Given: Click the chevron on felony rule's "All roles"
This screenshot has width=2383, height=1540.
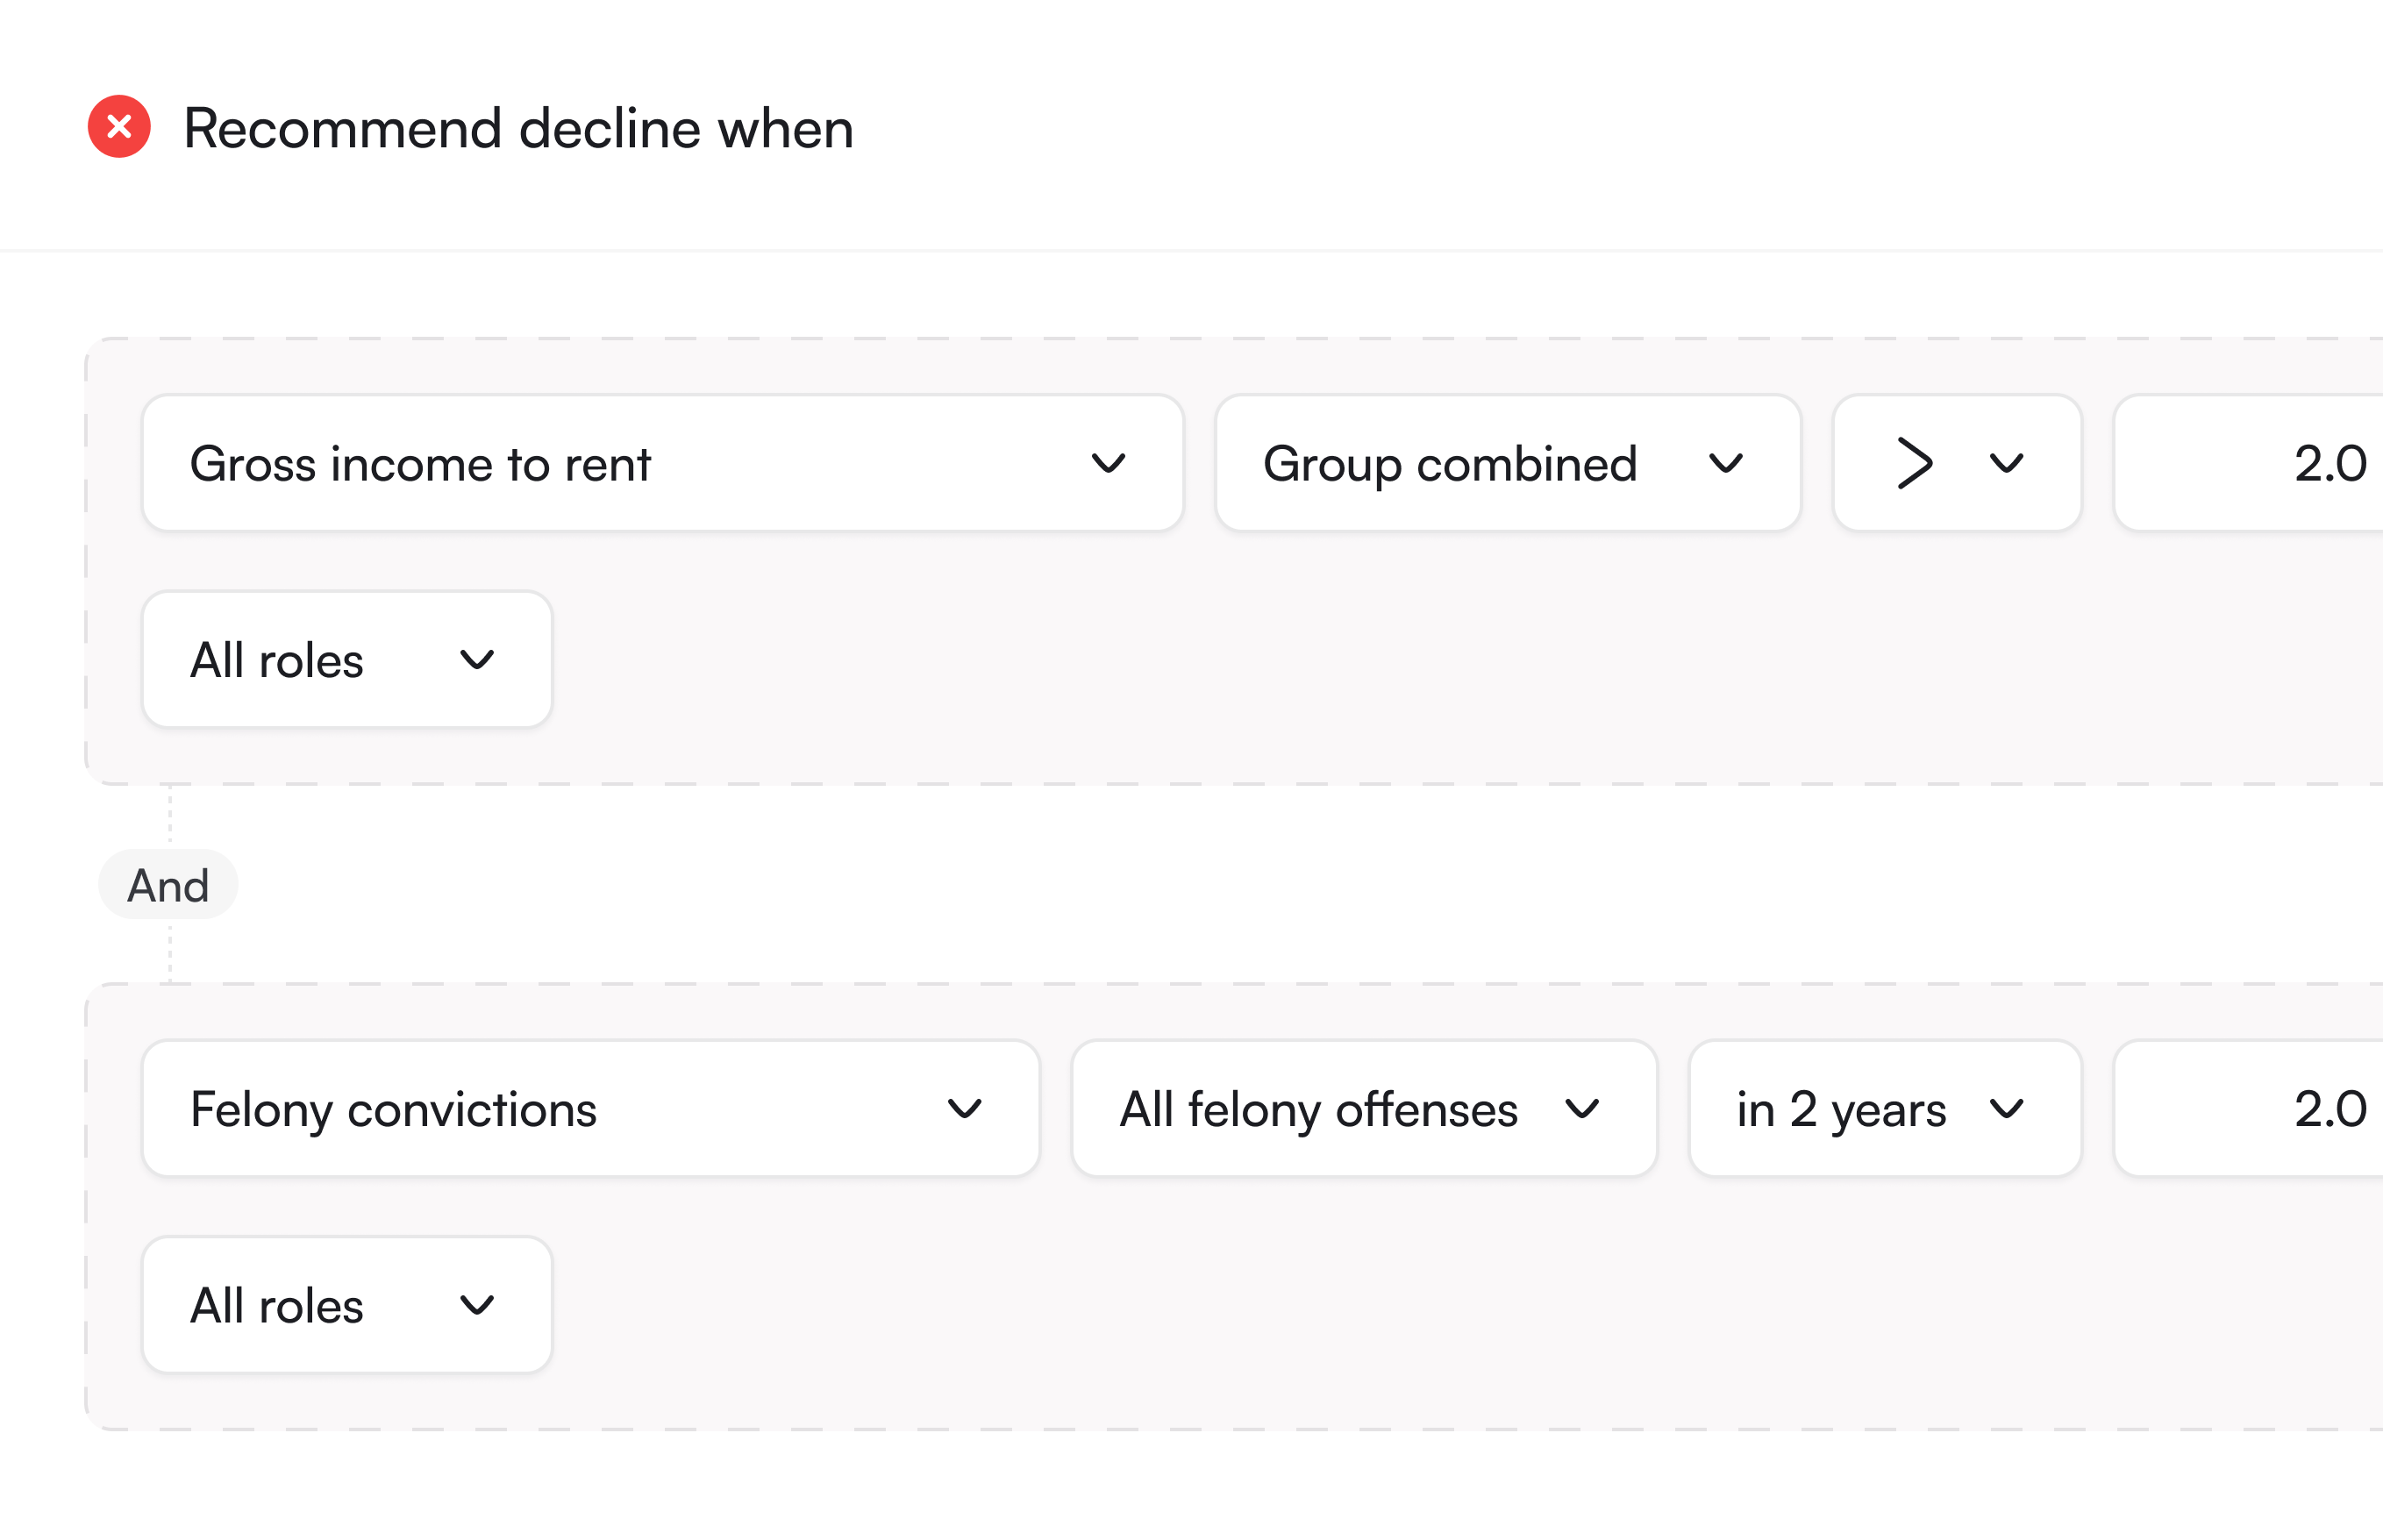Looking at the screenshot, I should click(477, 1305).
